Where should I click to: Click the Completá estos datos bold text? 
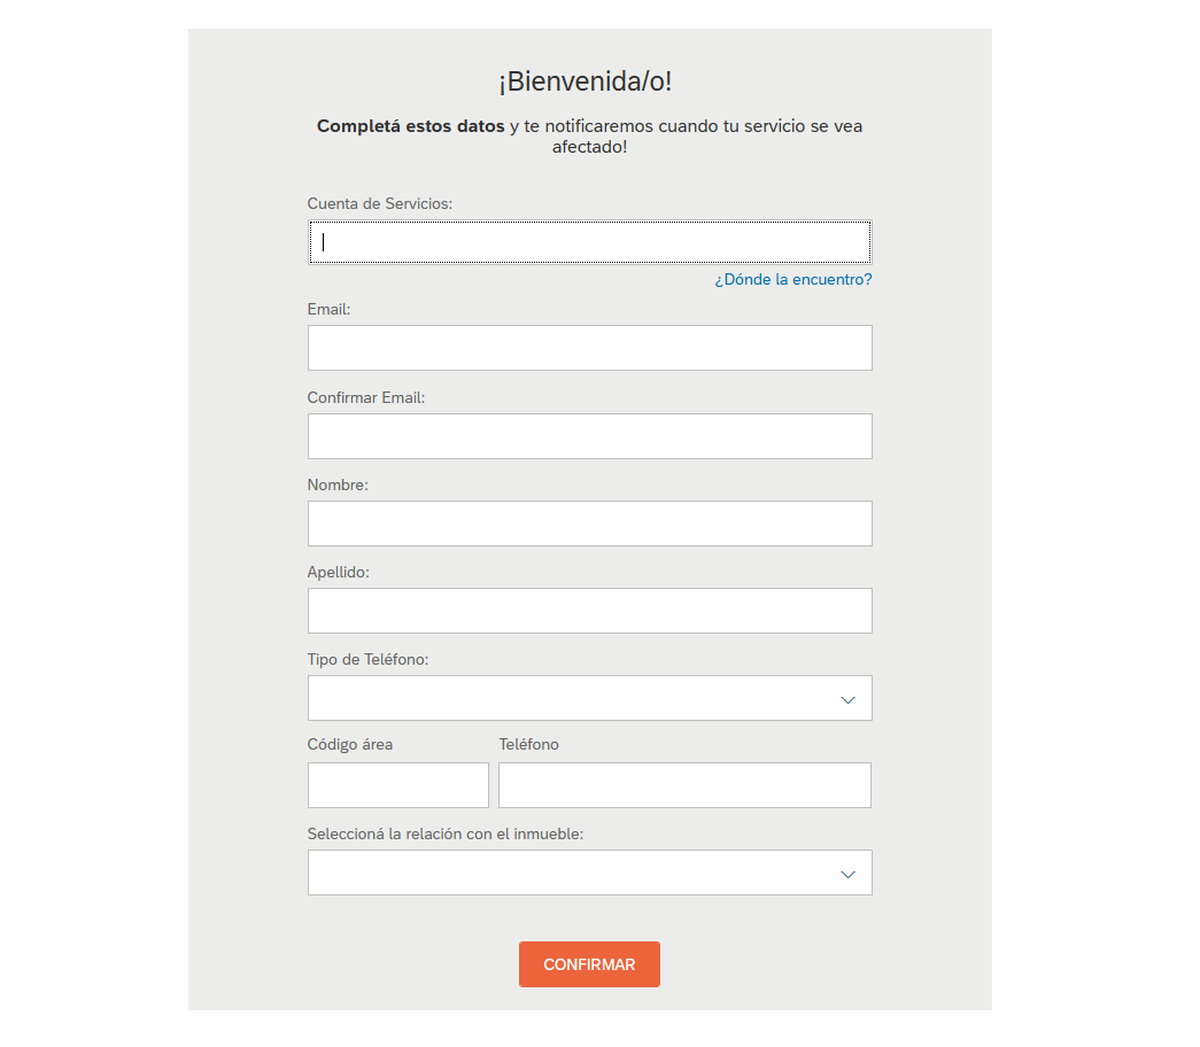point(410,126)
